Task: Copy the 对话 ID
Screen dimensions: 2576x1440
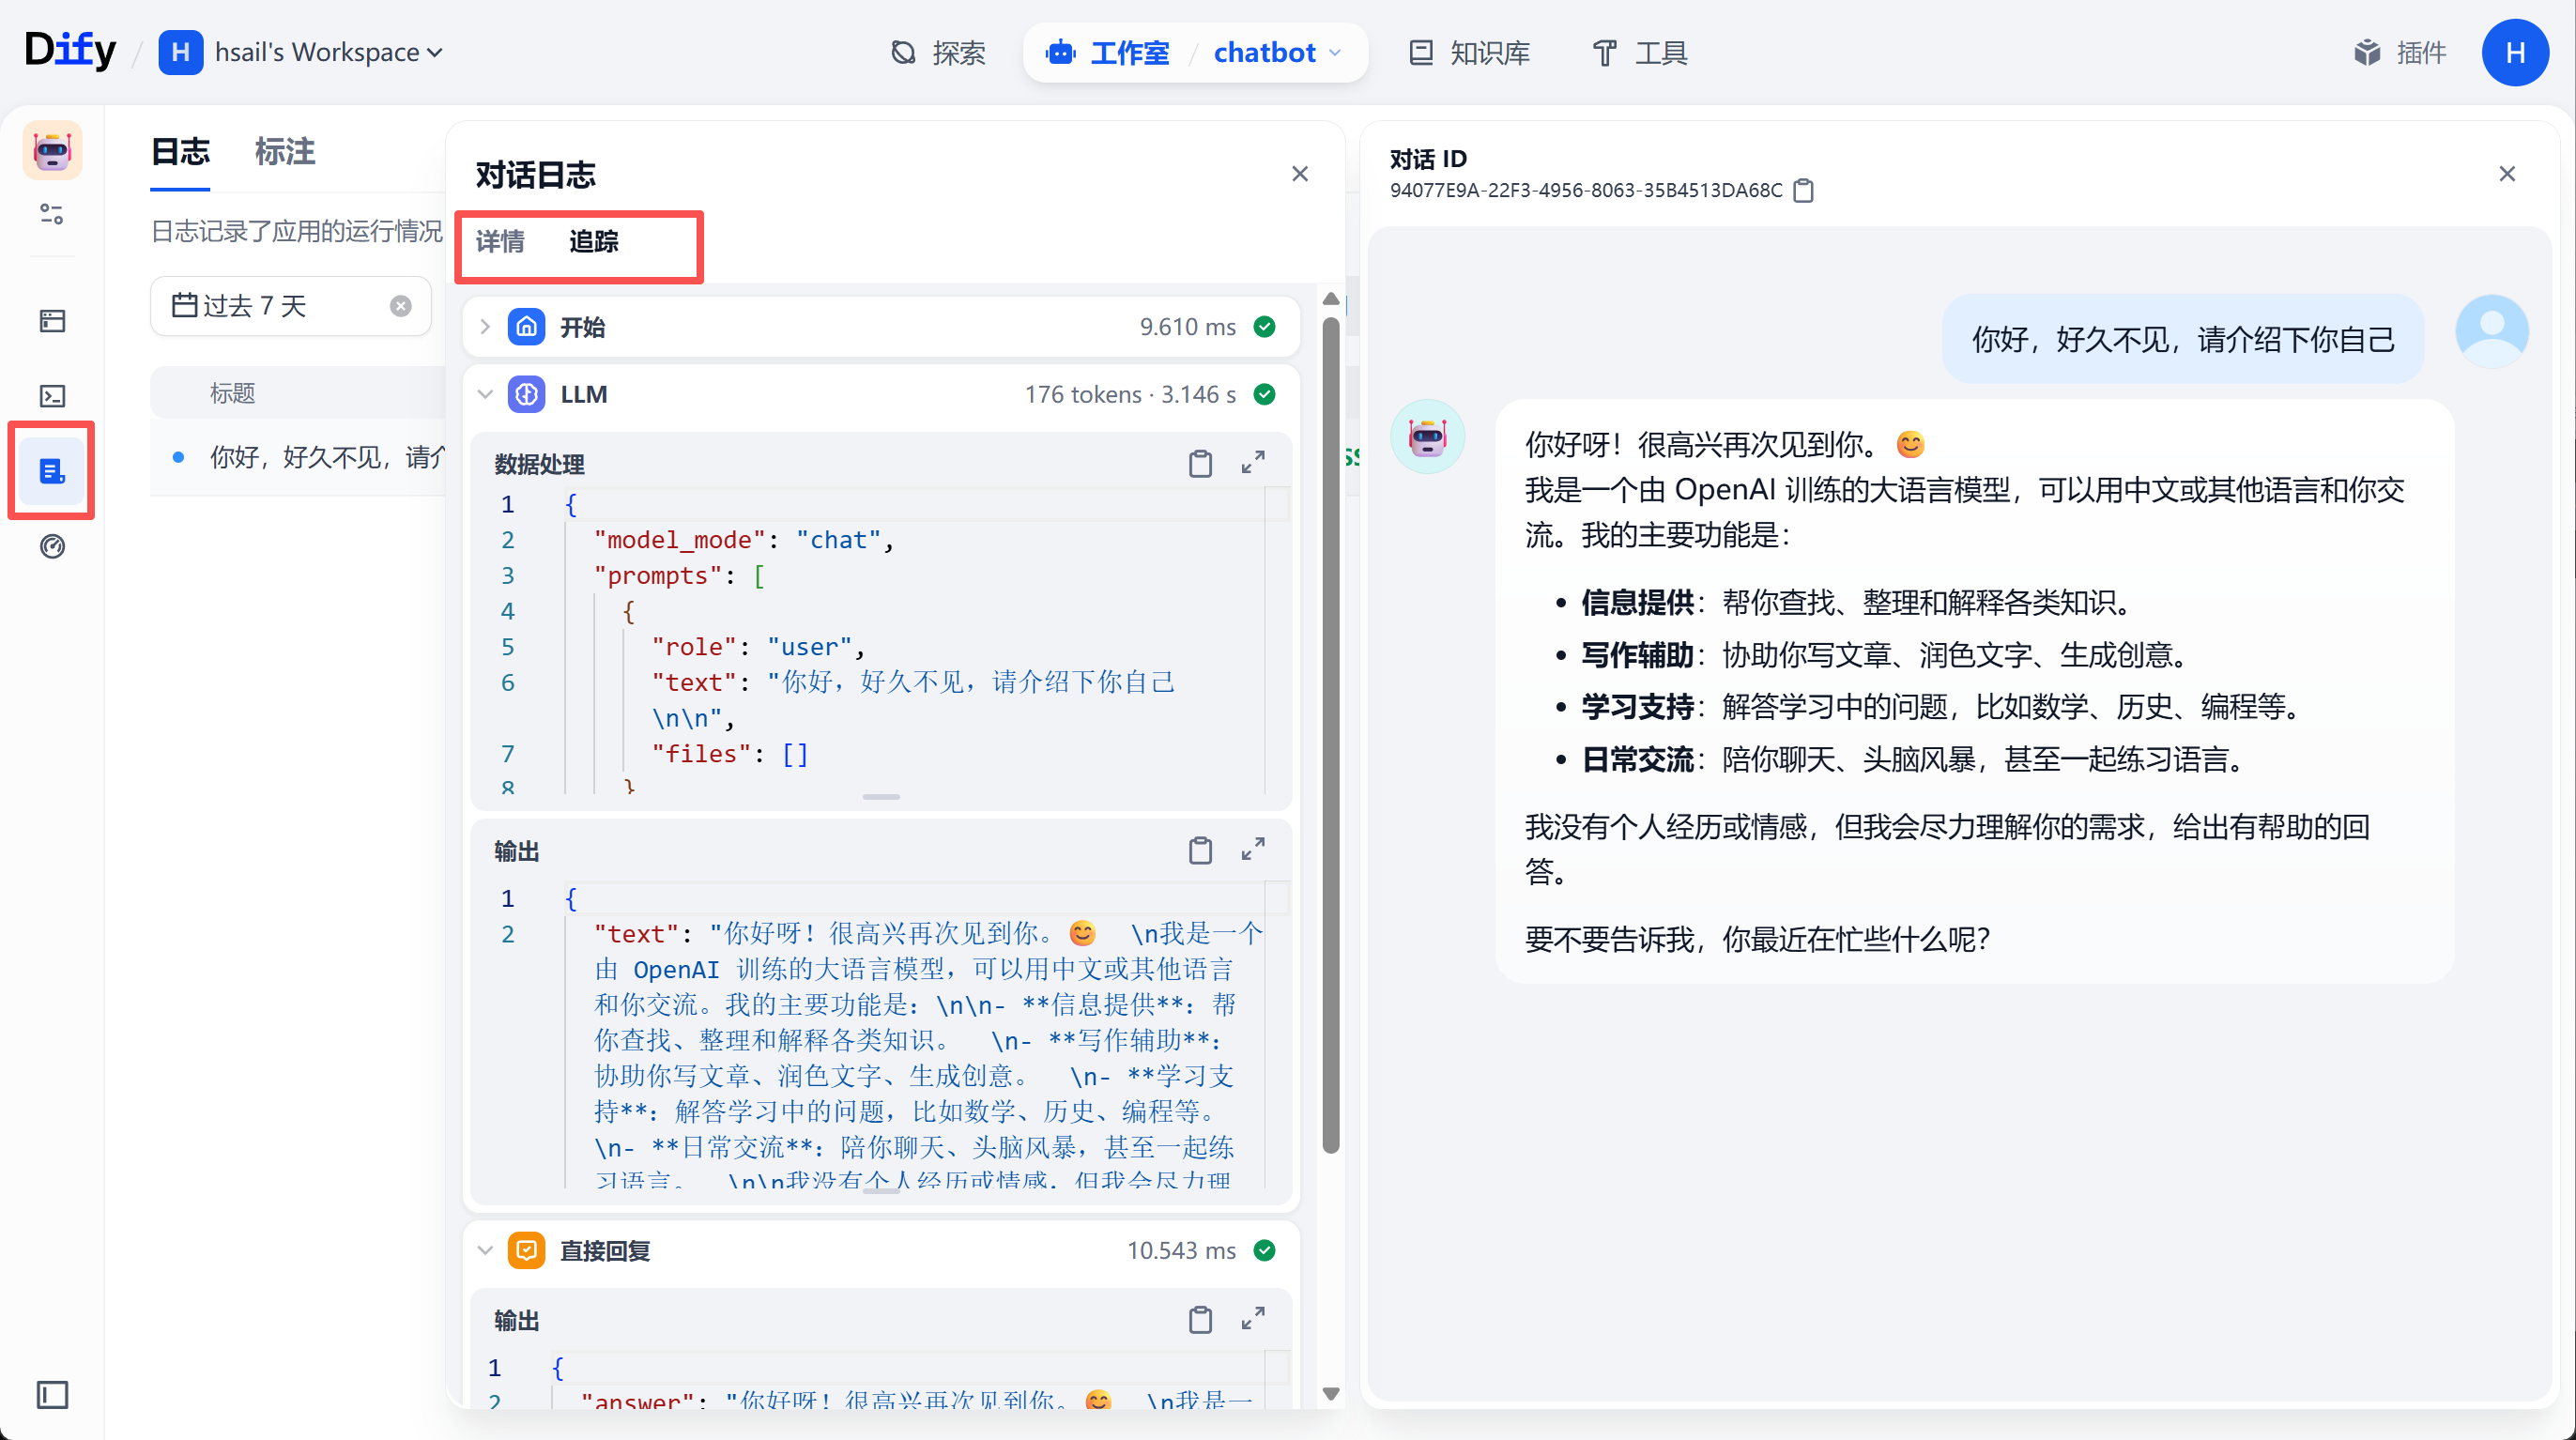Action: (1803, 190)
